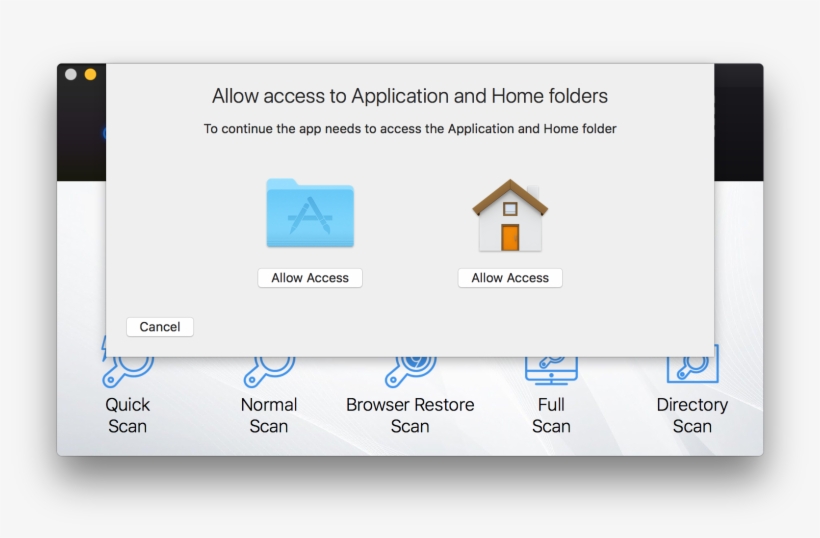Screen dimensions: 820x538
Task: Select the Quick Scan magnifier icon
Action: point(128,368)
